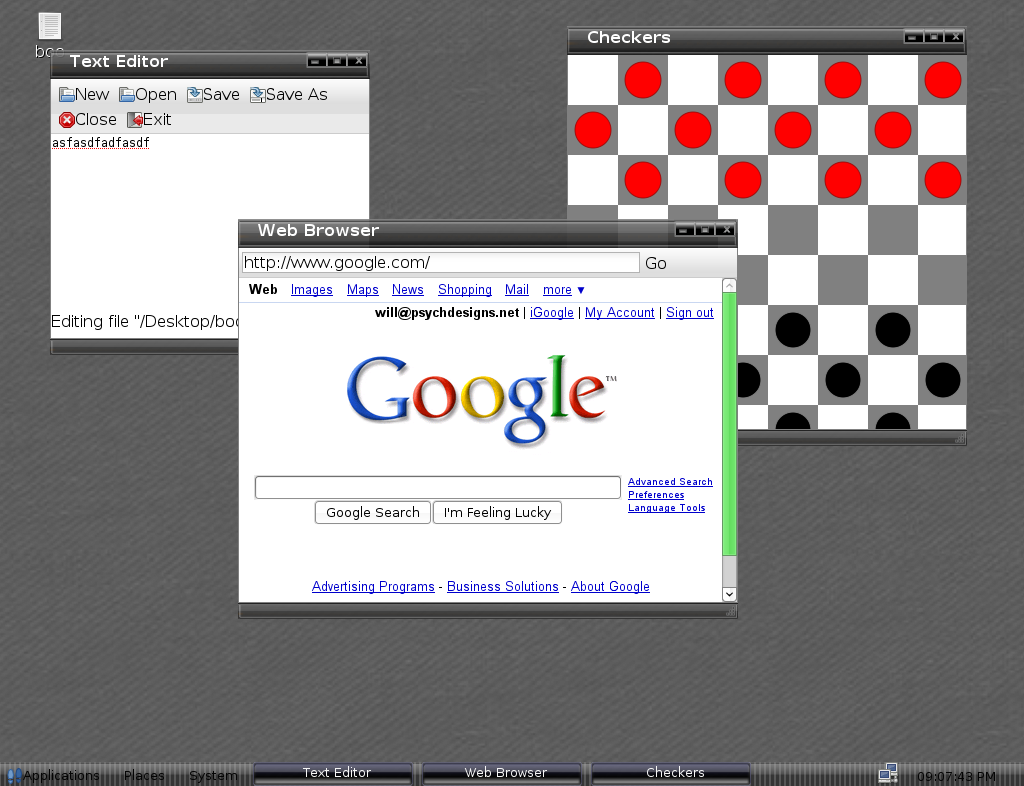Click the red Close icon in Text Editor
This screenshot has width=1024, height=786.
67,120
